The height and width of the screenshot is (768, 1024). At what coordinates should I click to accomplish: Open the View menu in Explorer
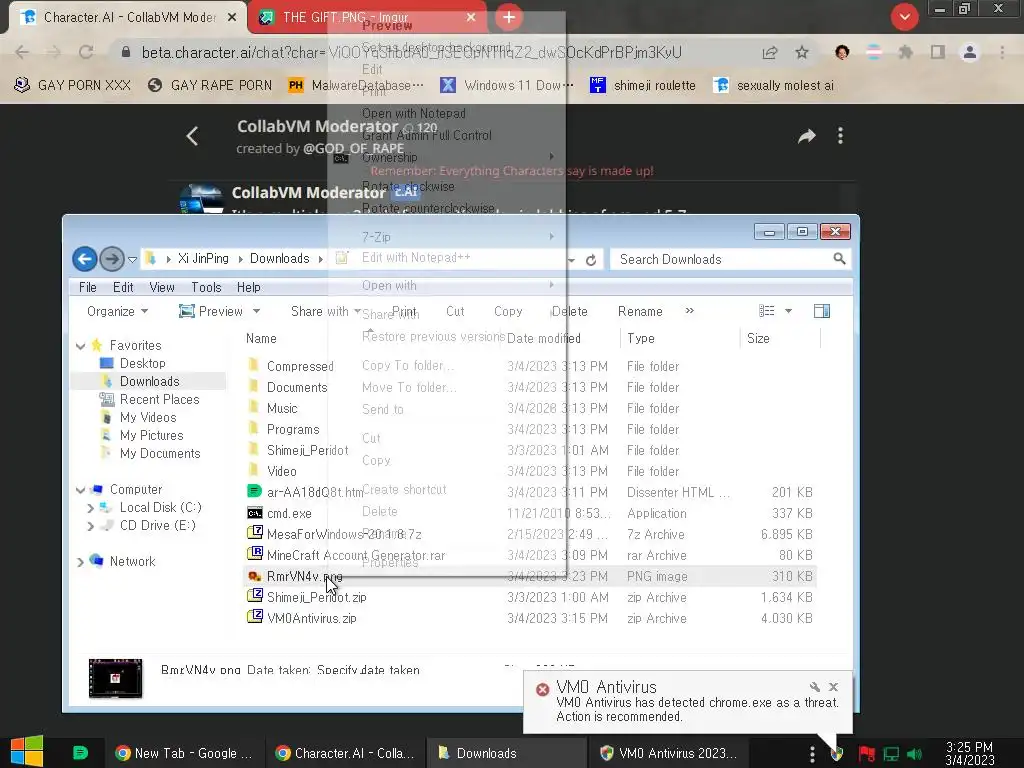pos(161,287)
